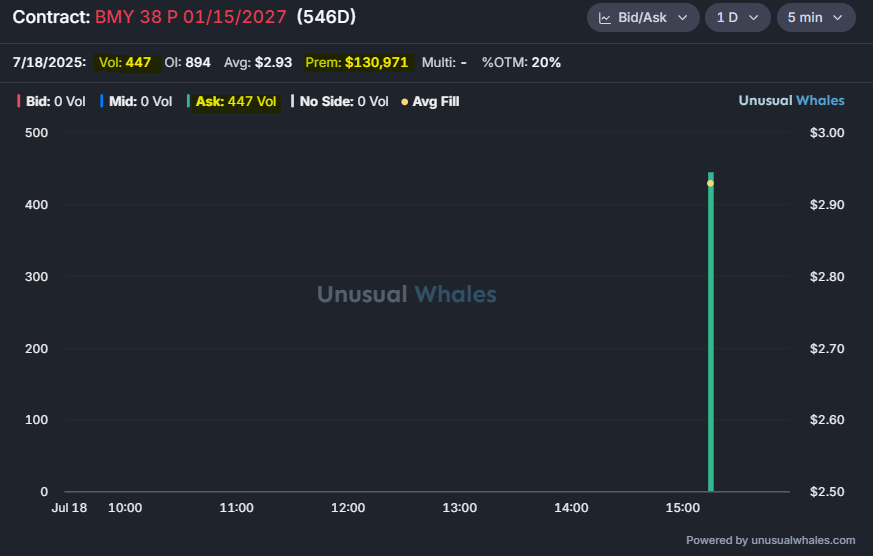The width and height of the screenshot is (873, 556).
Task: Click the Avg: $2.93 statistic
Action: (x=258, y=62)
